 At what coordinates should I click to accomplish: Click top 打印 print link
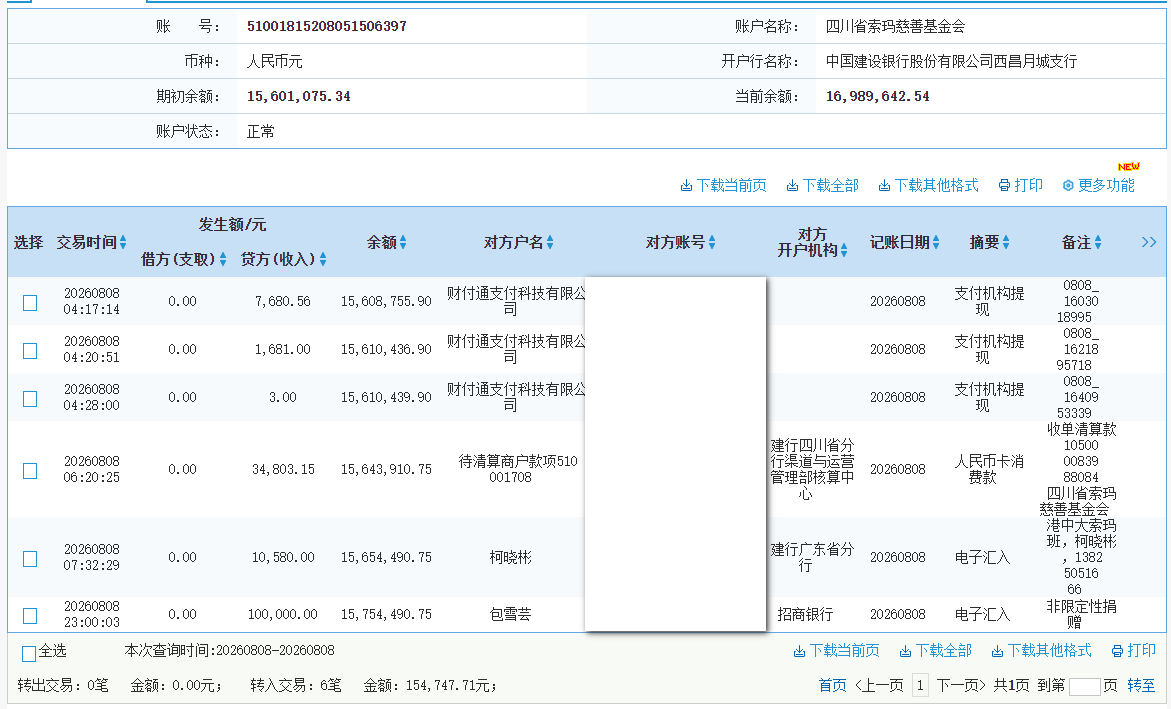coord(1021,185)
